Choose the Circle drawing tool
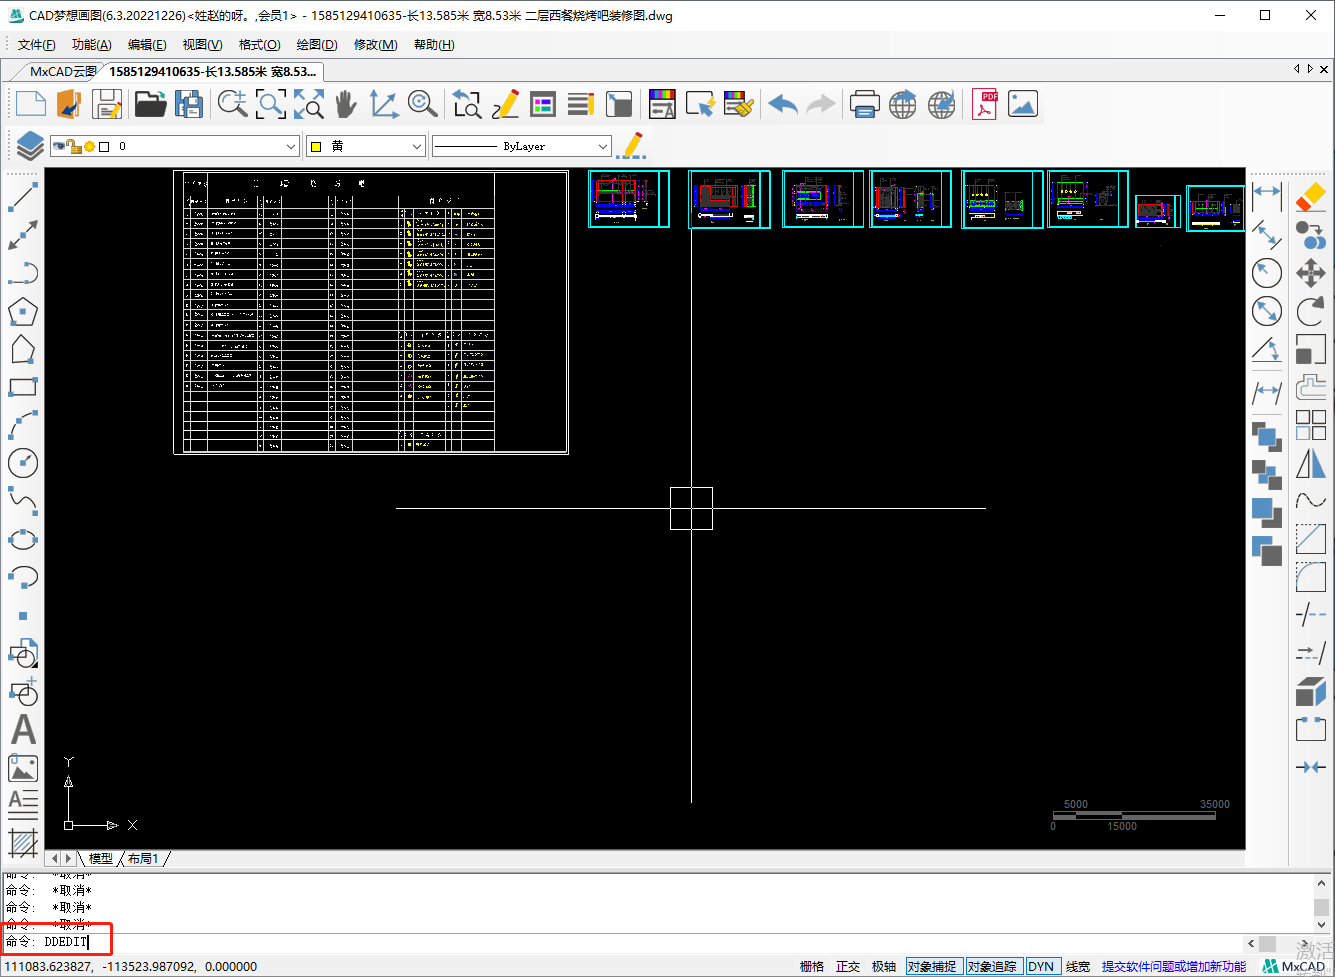Image resolution: width=1335 pixels, height=977 pixels. [23, 463]
